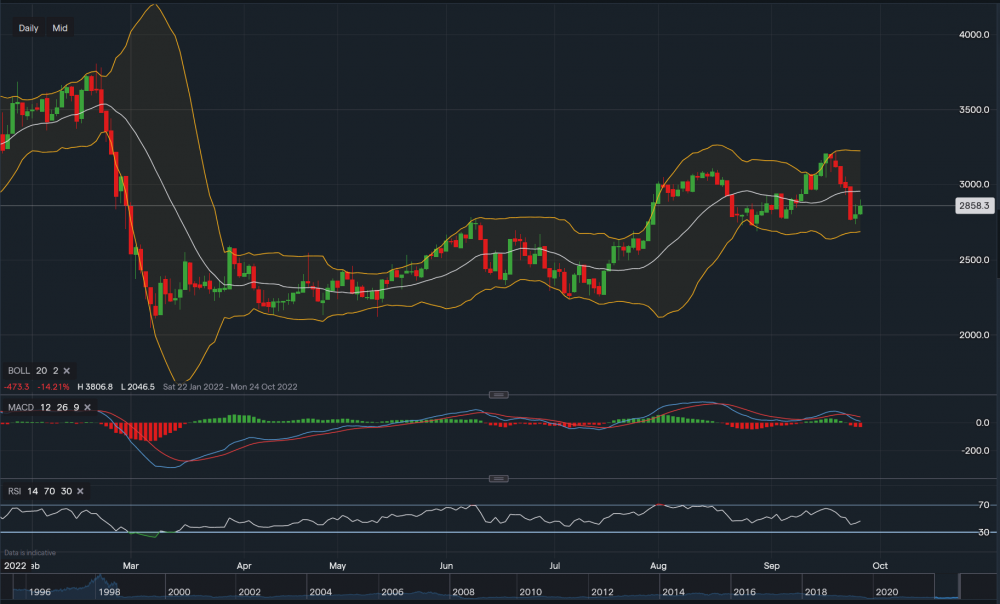The image size is (1000, 604).
Task: Open the Daily timeframe dropdown
Action: [x=28, y=28]
